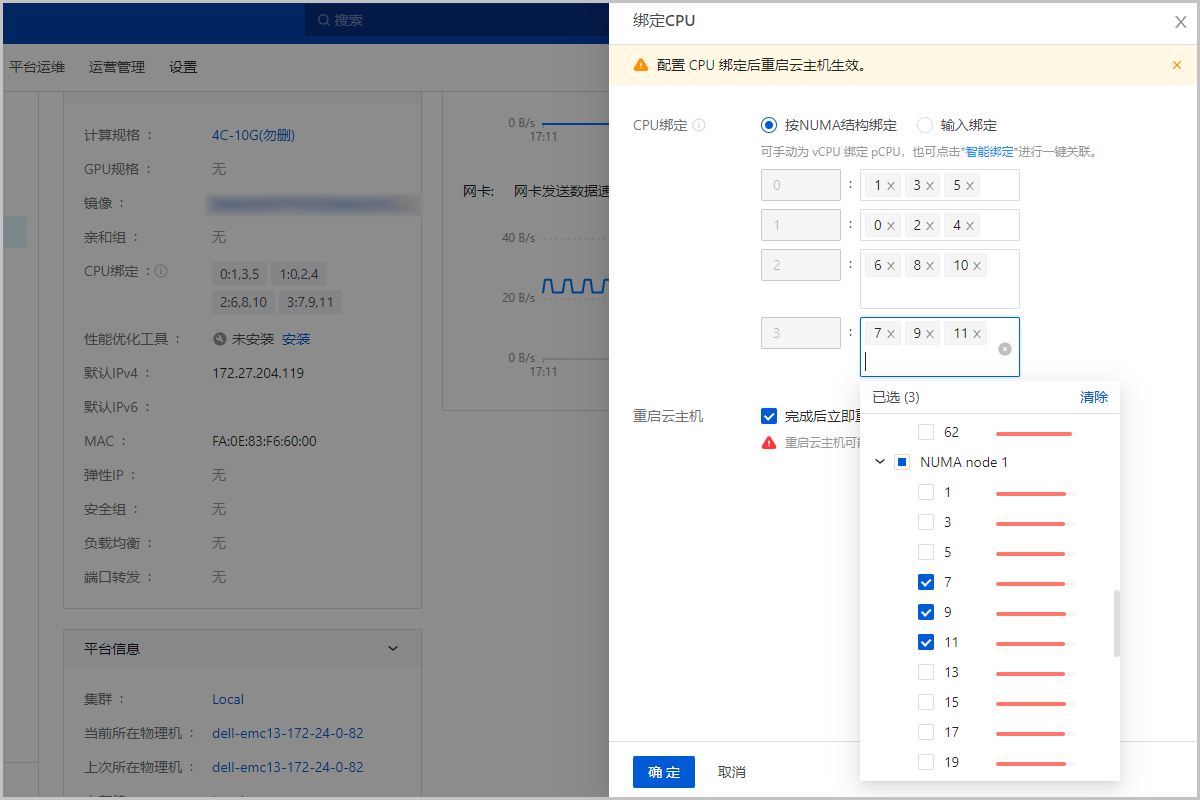1200x800 pixels.
Task: Open the pCPU selector for vCPU 2
Action: pos(939,279)
